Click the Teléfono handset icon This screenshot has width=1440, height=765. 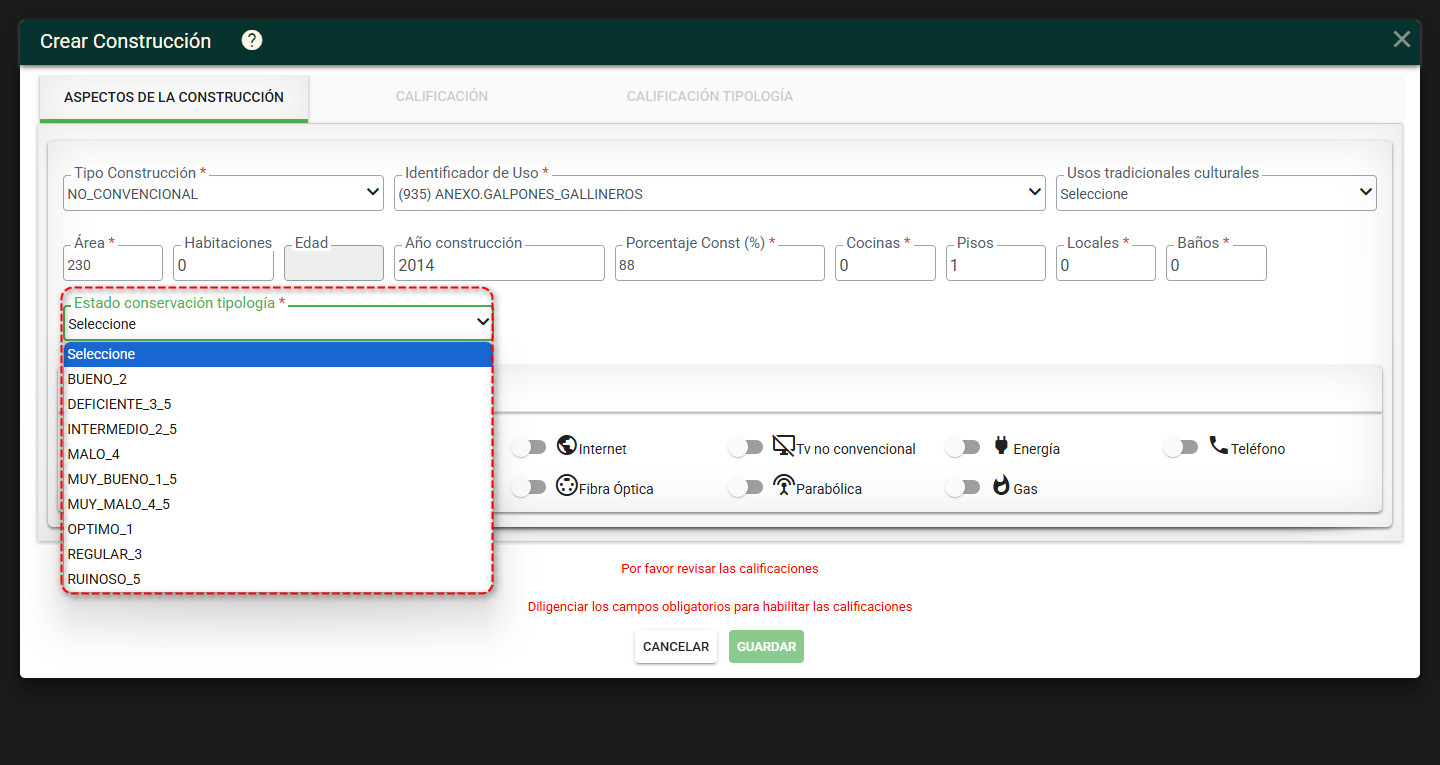click(1218, 446)
